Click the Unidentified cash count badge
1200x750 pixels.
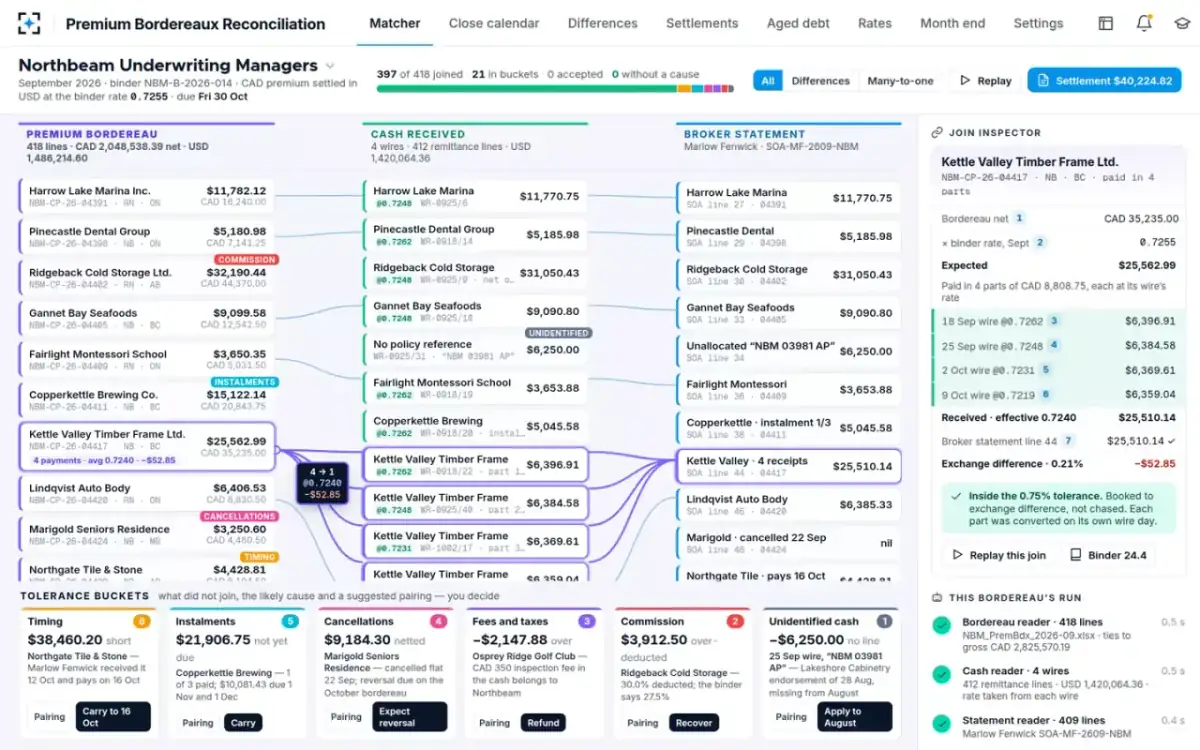point(884,621)
